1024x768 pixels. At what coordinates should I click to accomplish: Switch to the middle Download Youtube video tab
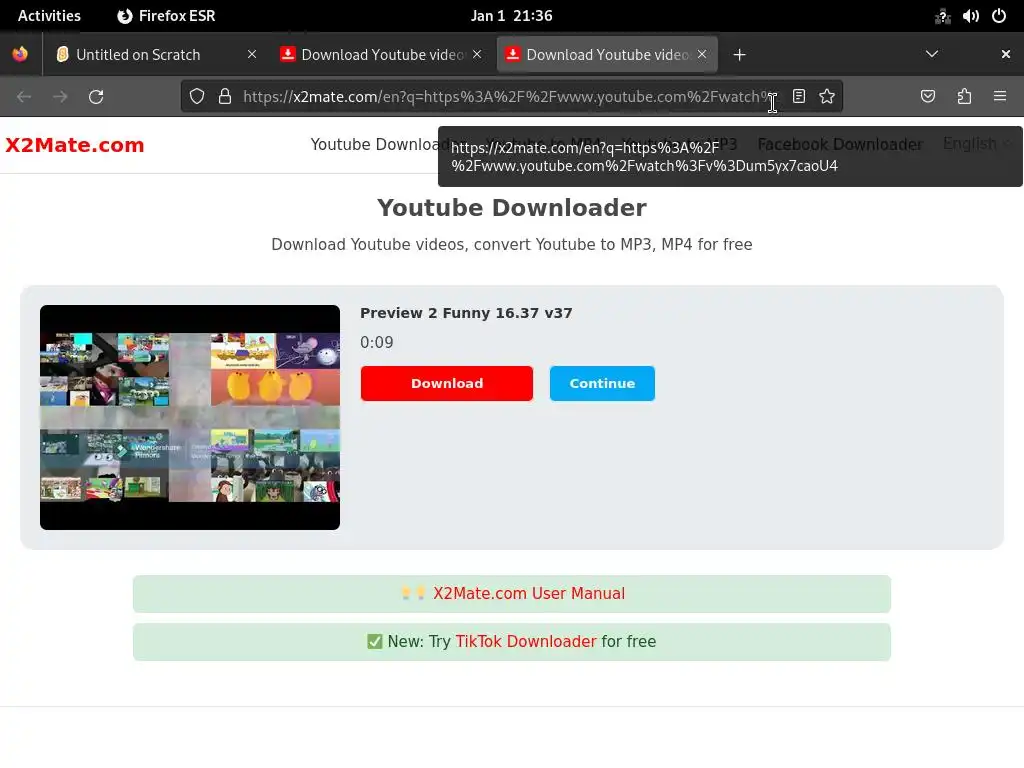(x=381, y=55)
